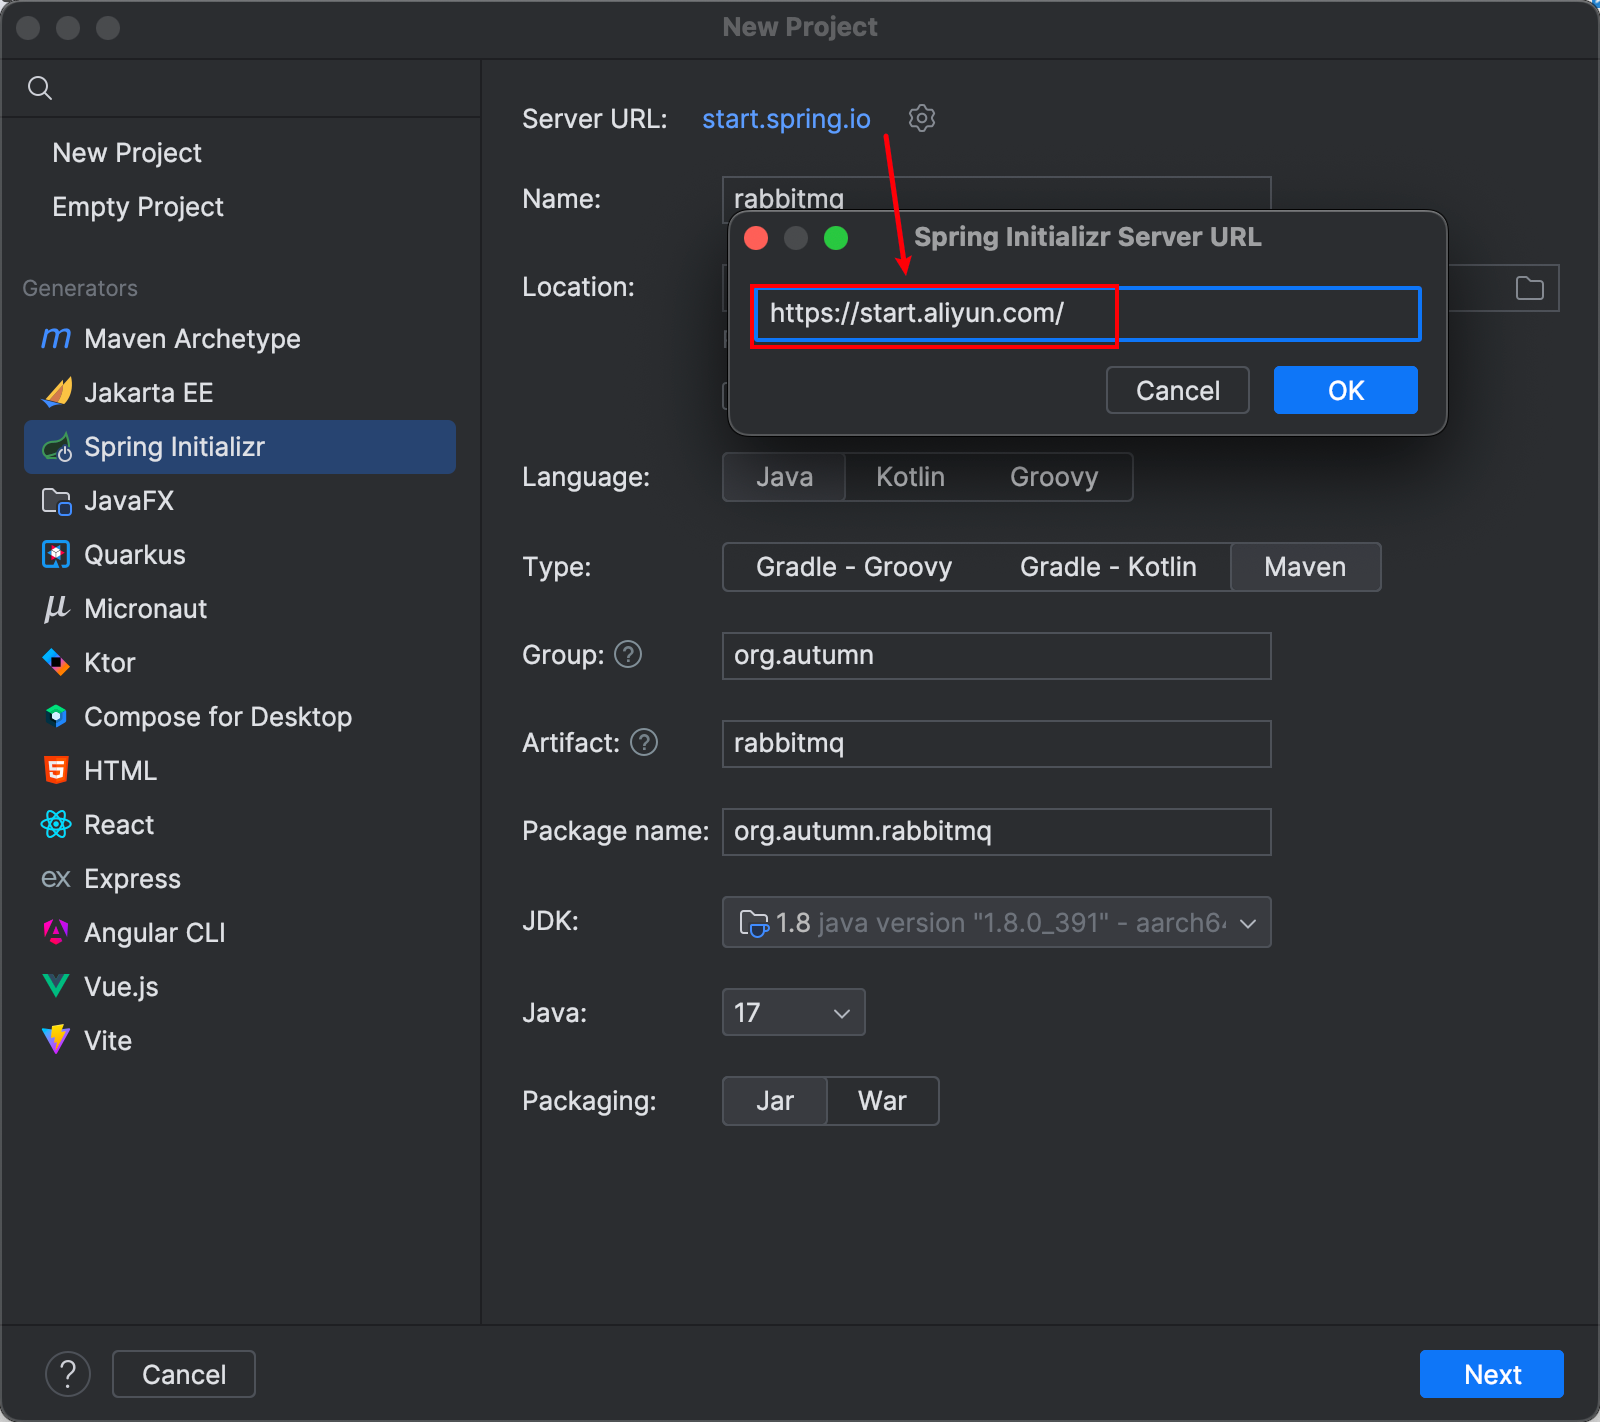Image resolution: width=1600 pixels, height=1422 pixels.
Task: Click the search magnifier icon
Action: 40,88
